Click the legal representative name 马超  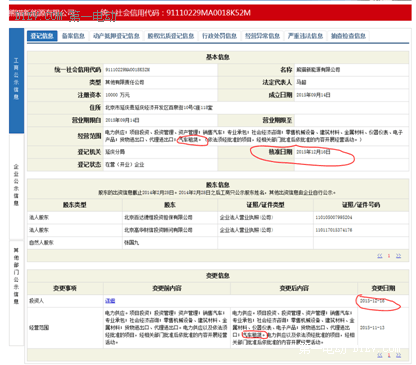[301, 82]
